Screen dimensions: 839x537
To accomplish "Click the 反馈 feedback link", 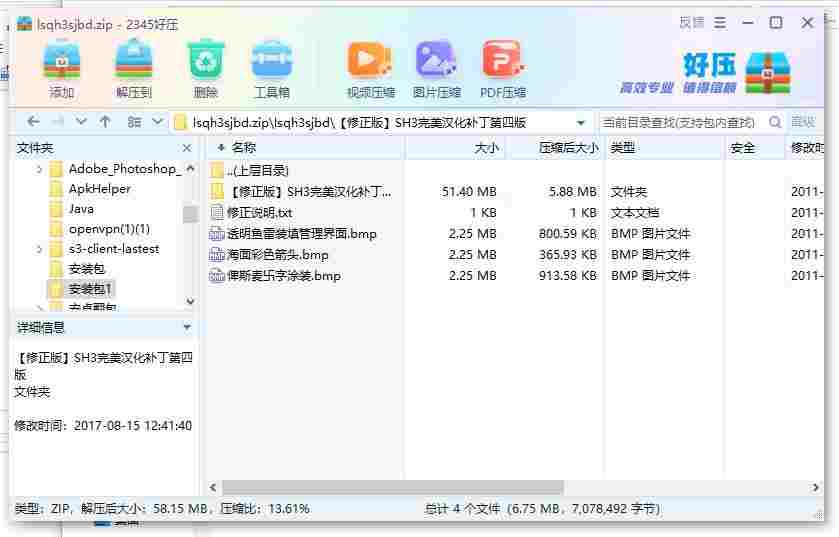I will coord(691,22).
